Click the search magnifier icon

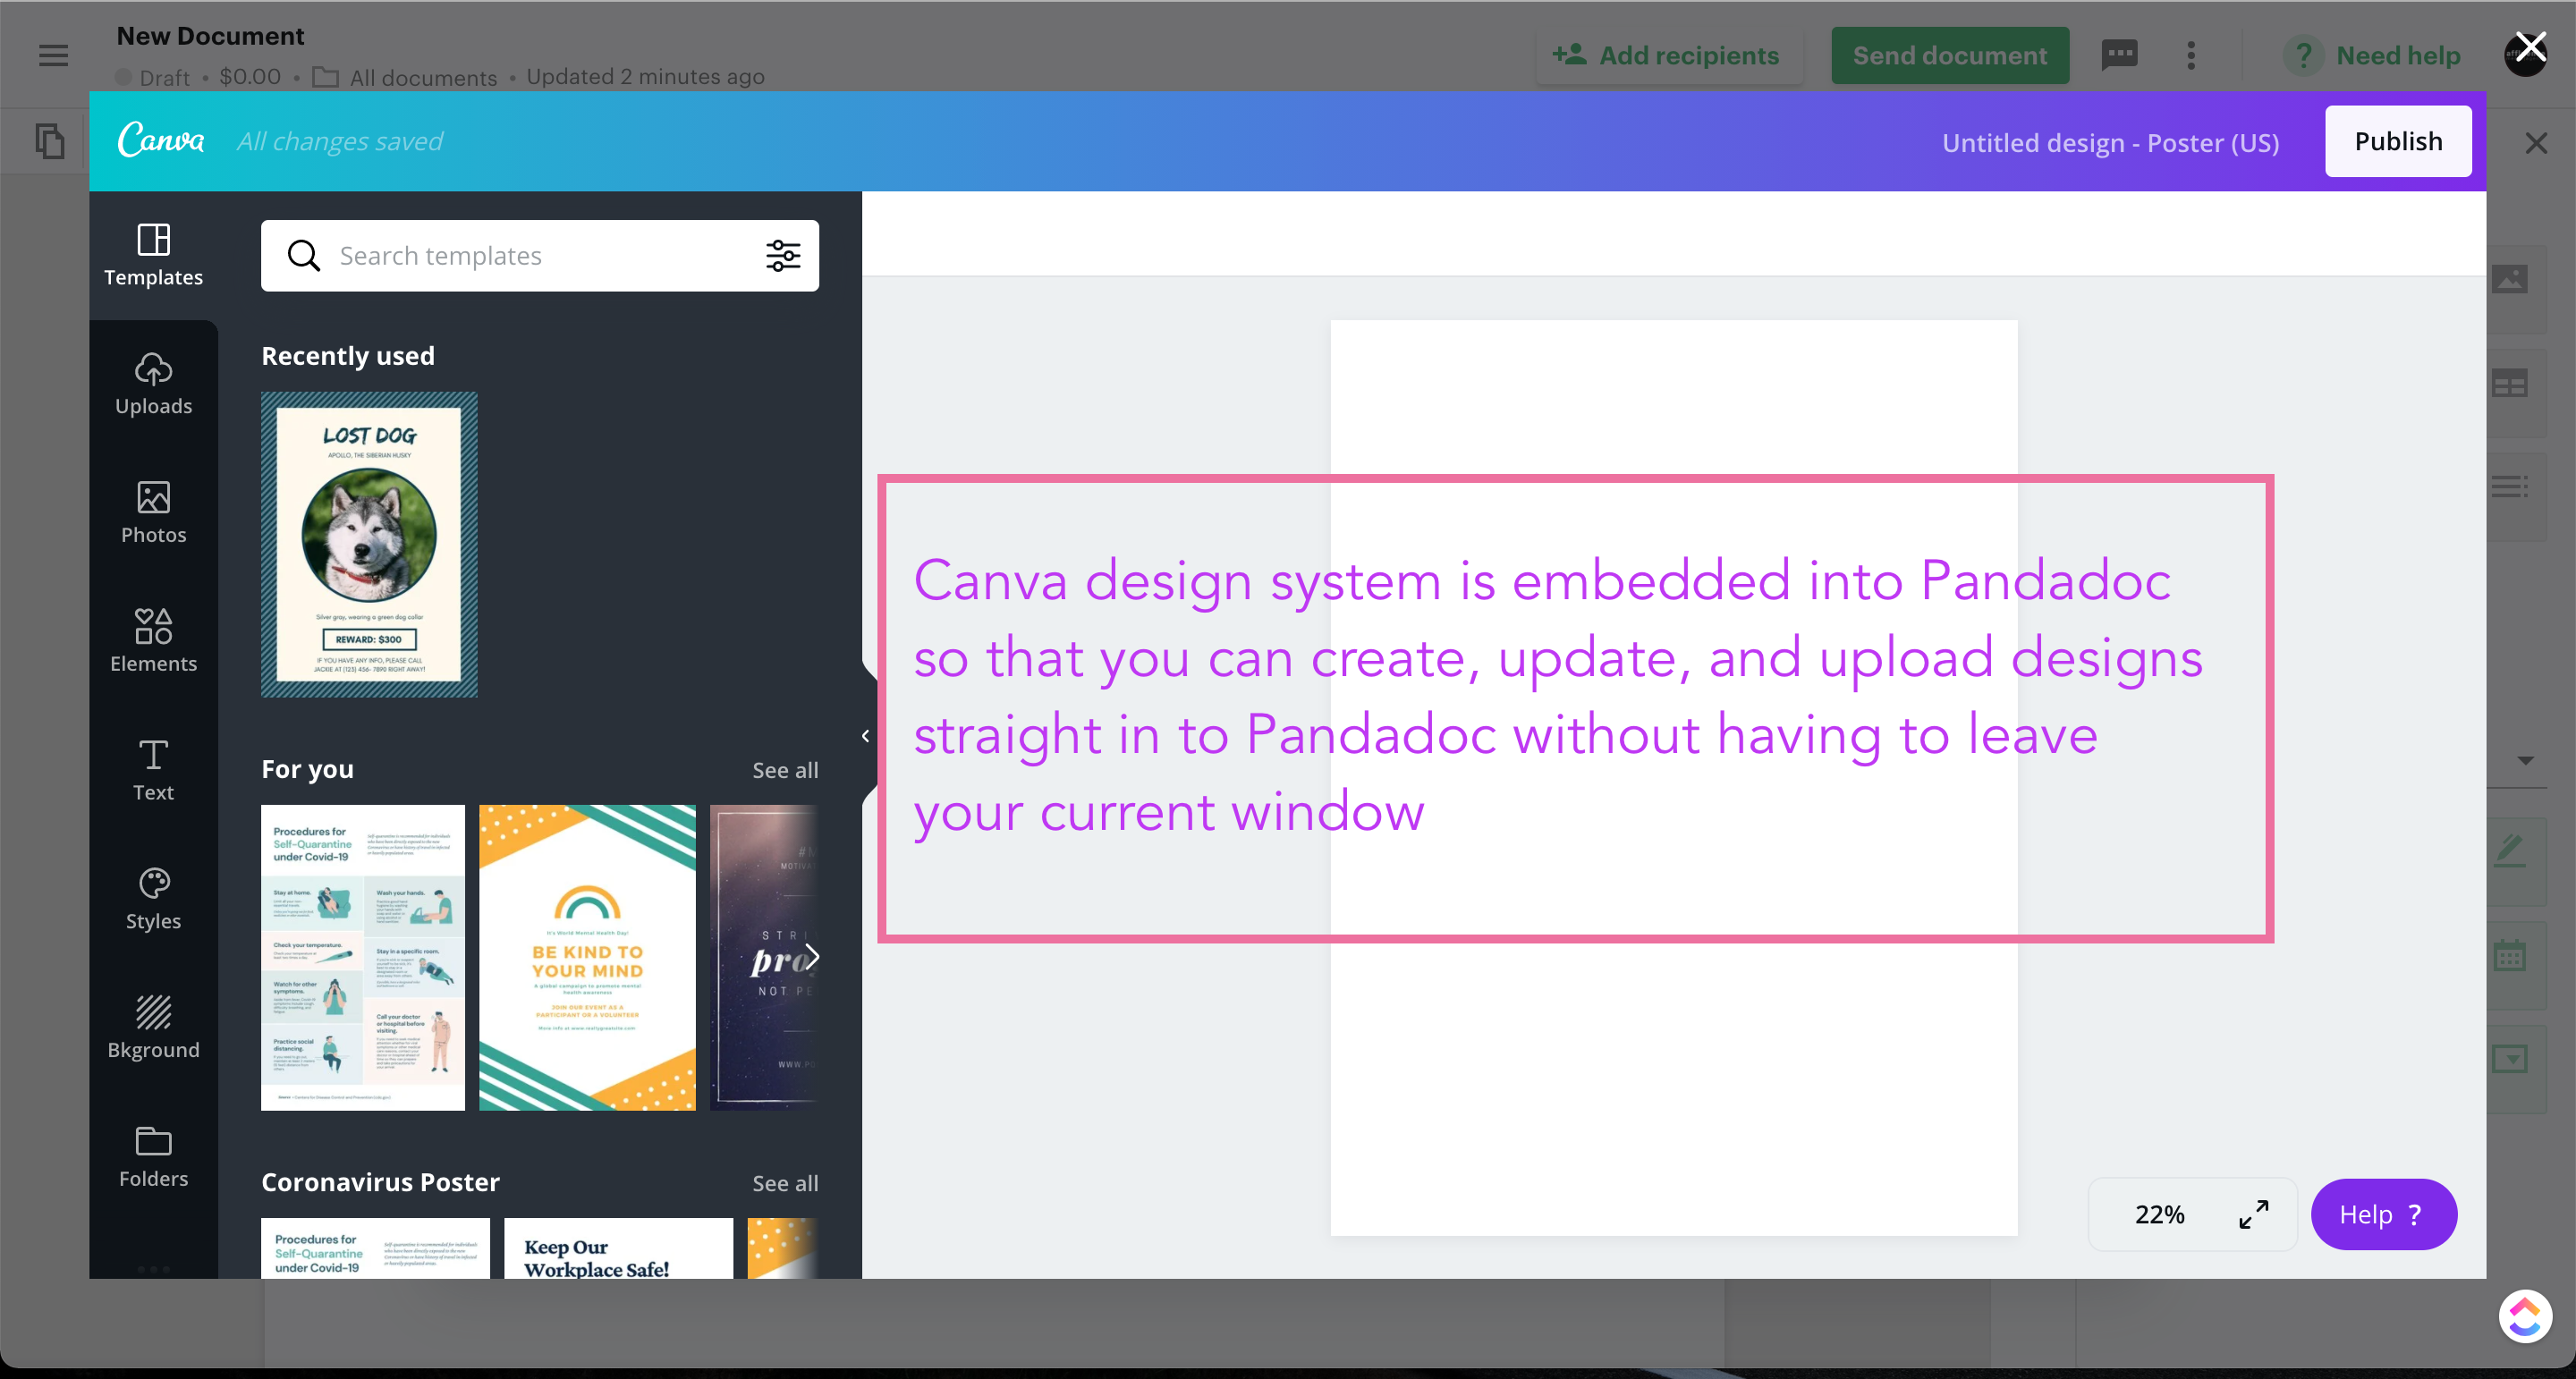pyautogui.click(x=304, y=256)
